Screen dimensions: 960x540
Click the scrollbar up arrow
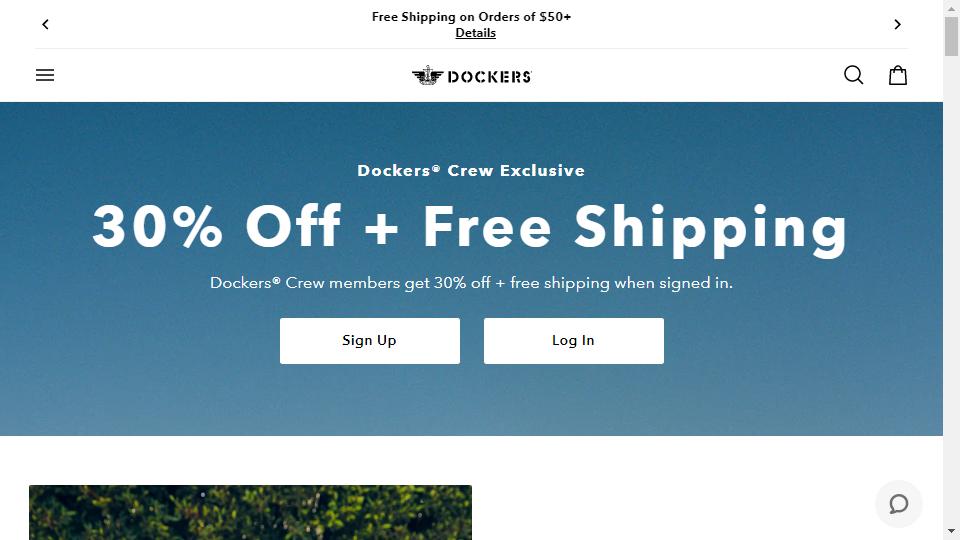pos(951,7)
